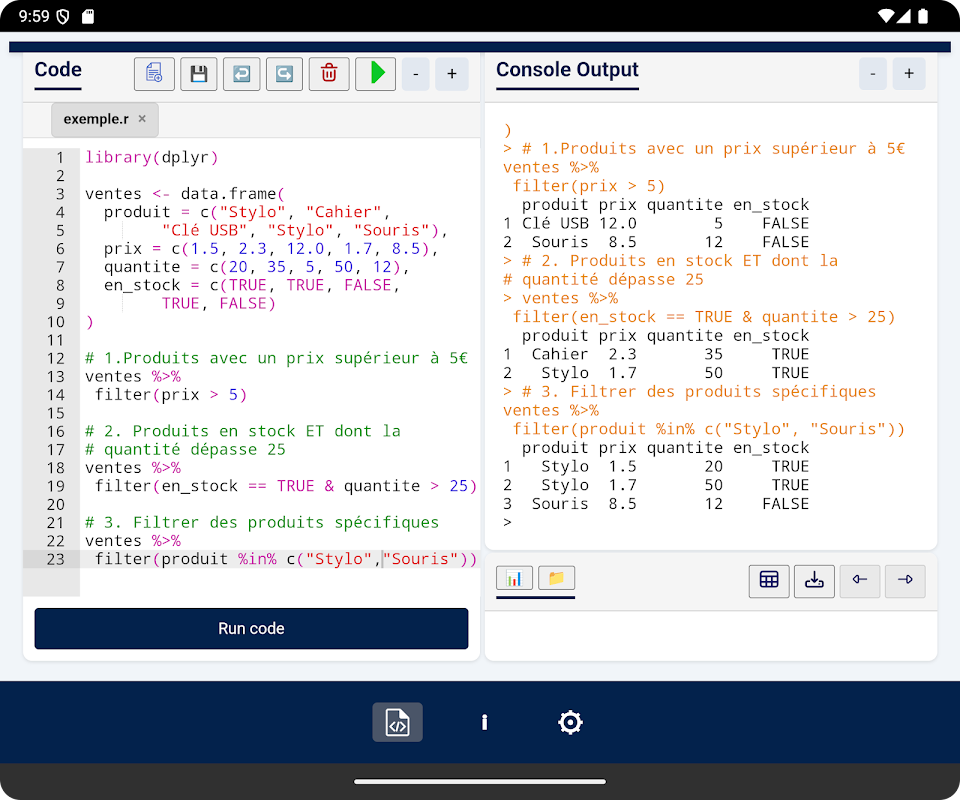Switch to the plots chart tab
This screenshot has height=800, width=960.
coord(514,578)
